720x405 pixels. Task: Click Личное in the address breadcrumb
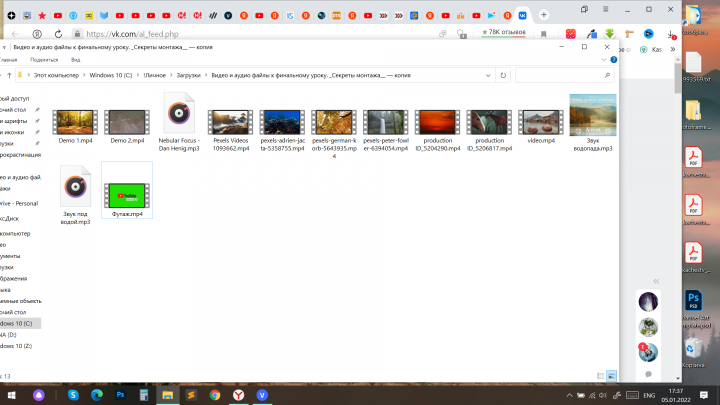point(154,75)
